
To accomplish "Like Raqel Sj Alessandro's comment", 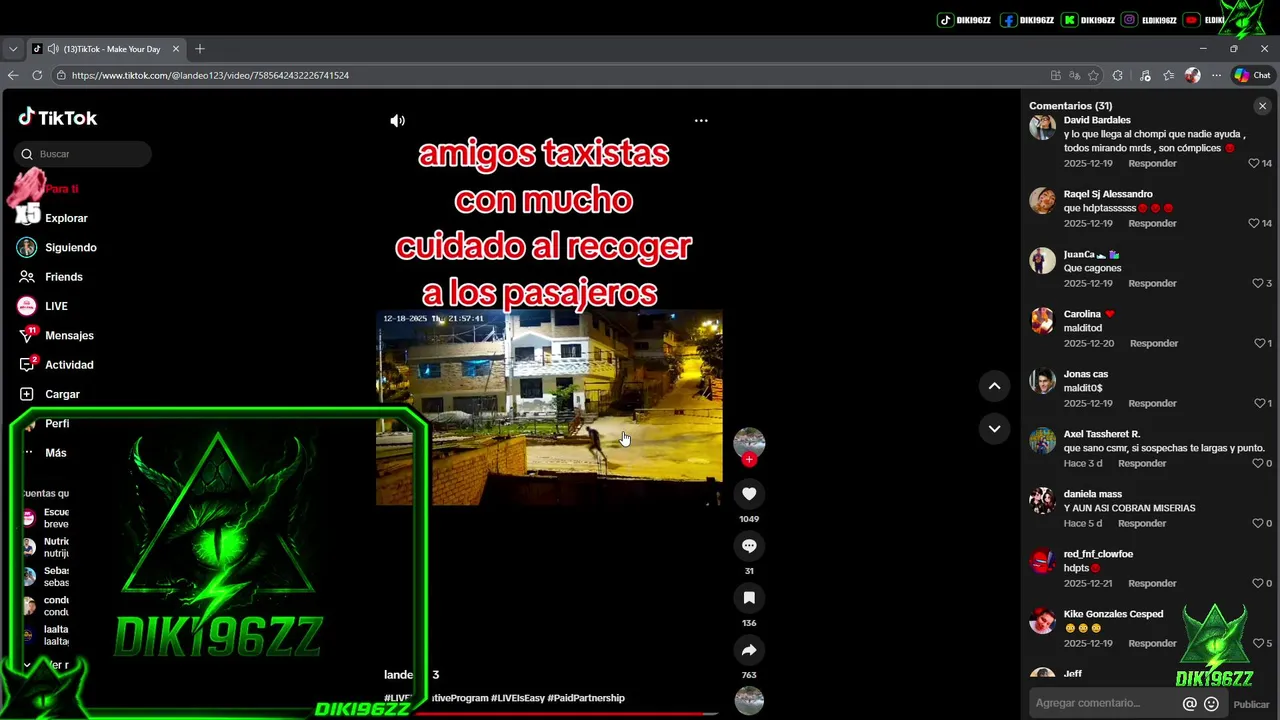I will pos(1253,223).
